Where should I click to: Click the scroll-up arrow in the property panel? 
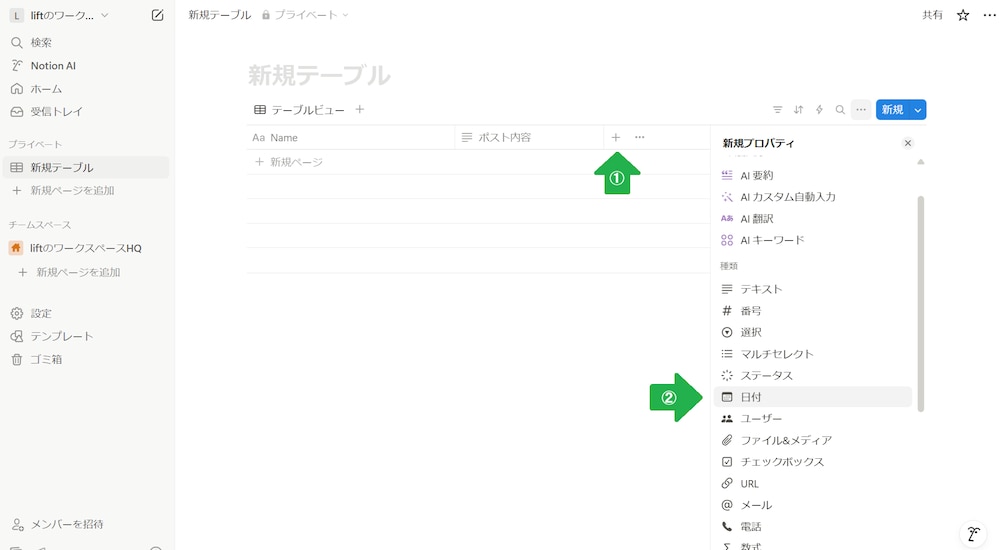(920, 162)
